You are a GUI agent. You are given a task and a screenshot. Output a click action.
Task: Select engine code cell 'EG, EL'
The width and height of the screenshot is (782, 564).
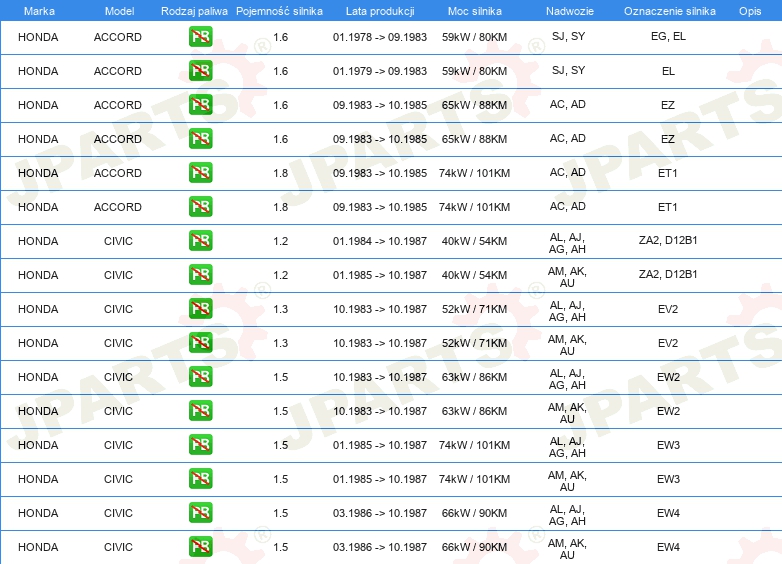coord(668,36)
